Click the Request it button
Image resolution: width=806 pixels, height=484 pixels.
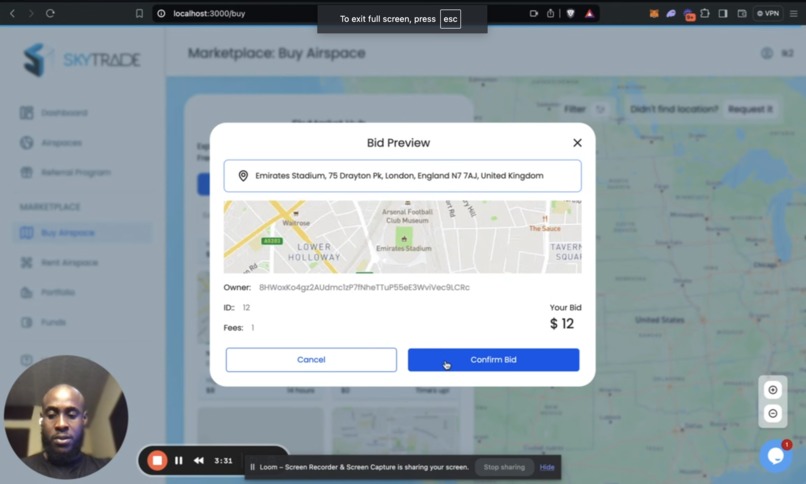(x=750, y=109)
